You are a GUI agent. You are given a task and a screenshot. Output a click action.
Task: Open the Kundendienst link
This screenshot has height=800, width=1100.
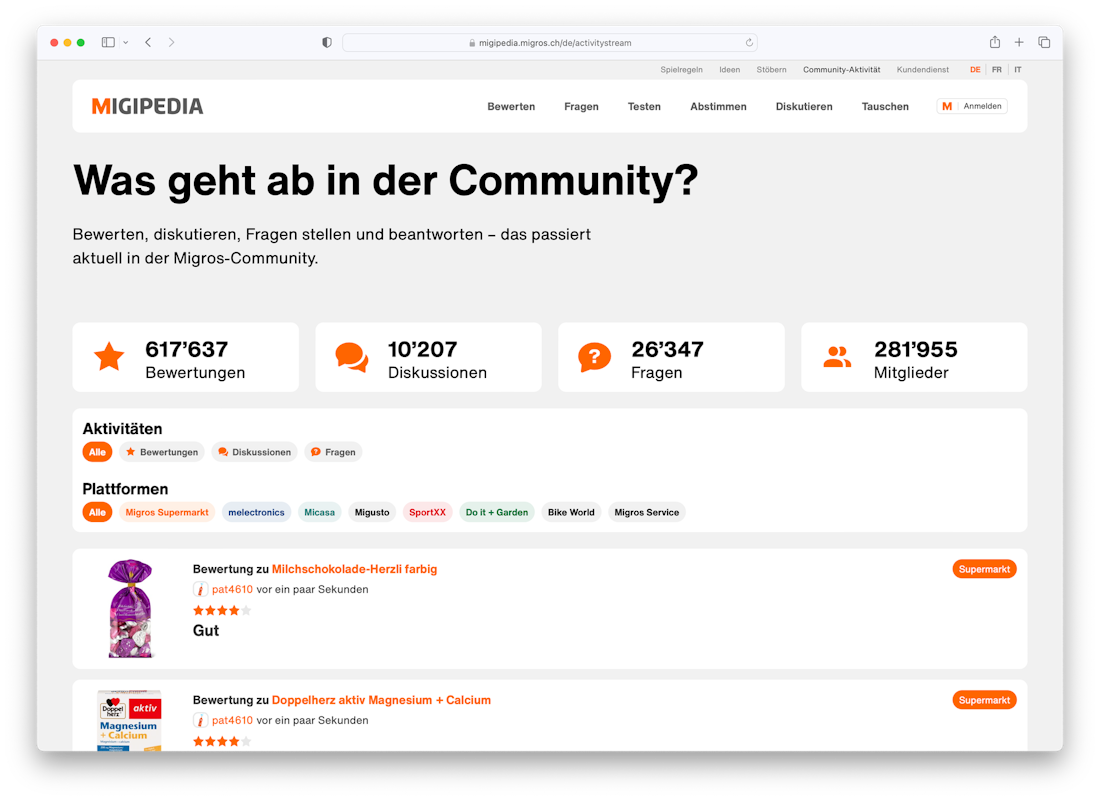pos(923,69)
